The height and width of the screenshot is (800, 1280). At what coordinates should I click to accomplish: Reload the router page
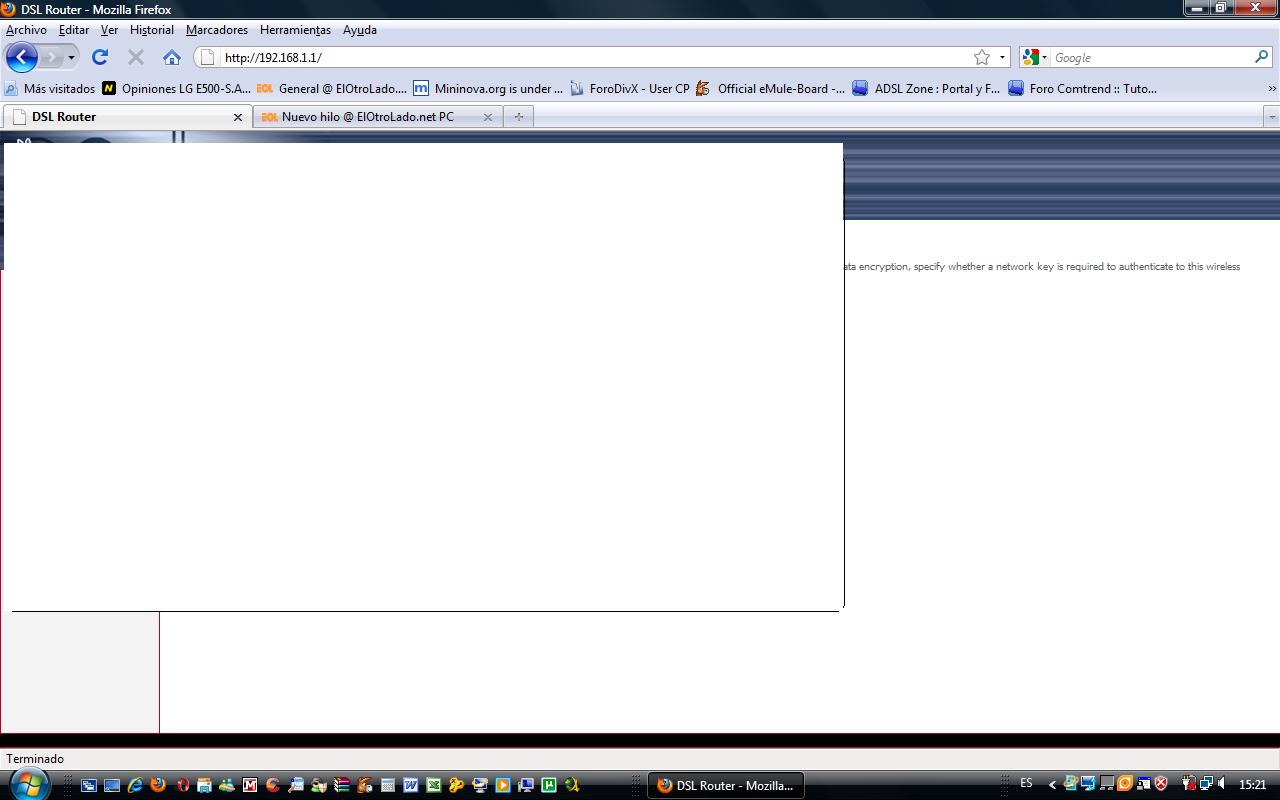100,57
